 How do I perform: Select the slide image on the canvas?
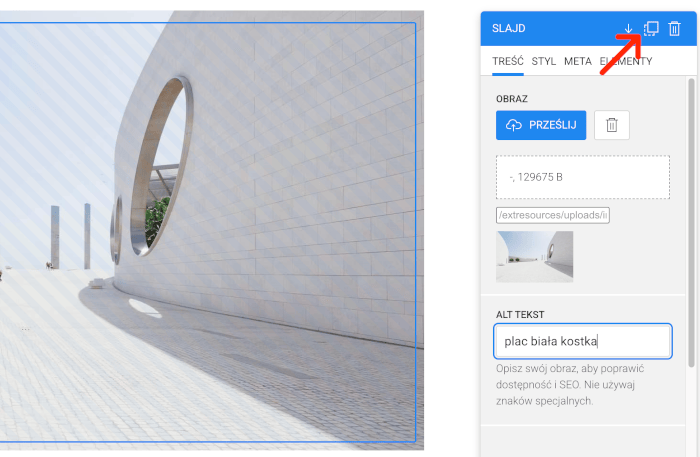pyautogui.click(x=208, y=232)
